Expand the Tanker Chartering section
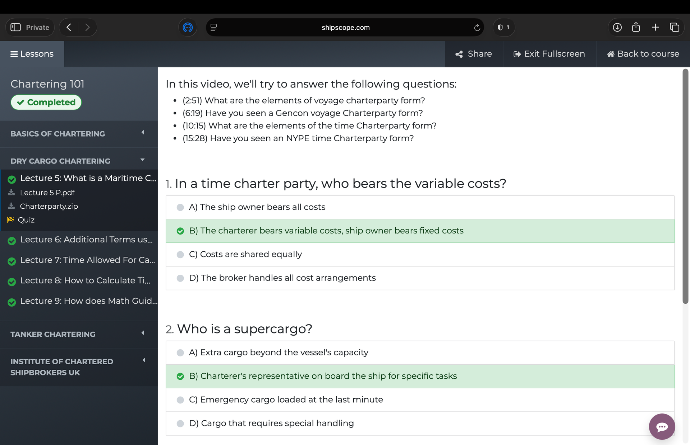690x445 pixels. 142,333
